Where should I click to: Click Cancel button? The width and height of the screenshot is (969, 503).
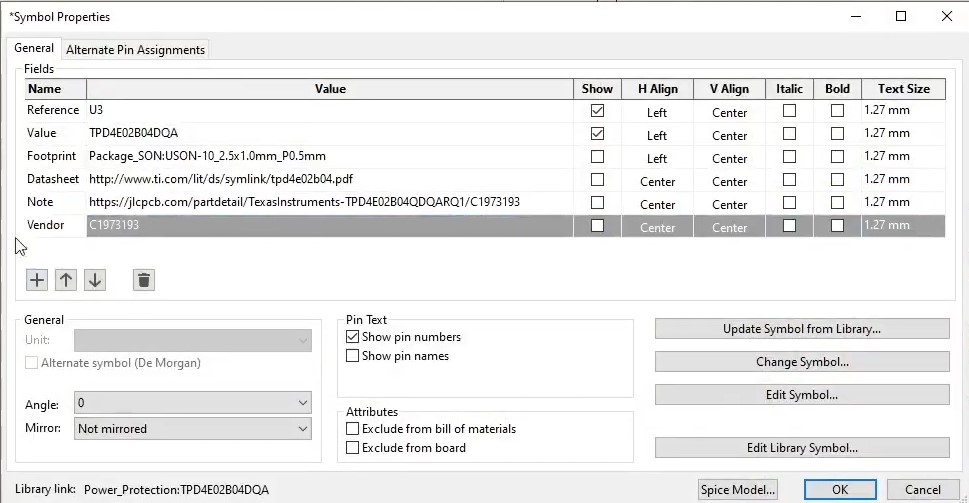pyautogui.click(x=923, y=489)
